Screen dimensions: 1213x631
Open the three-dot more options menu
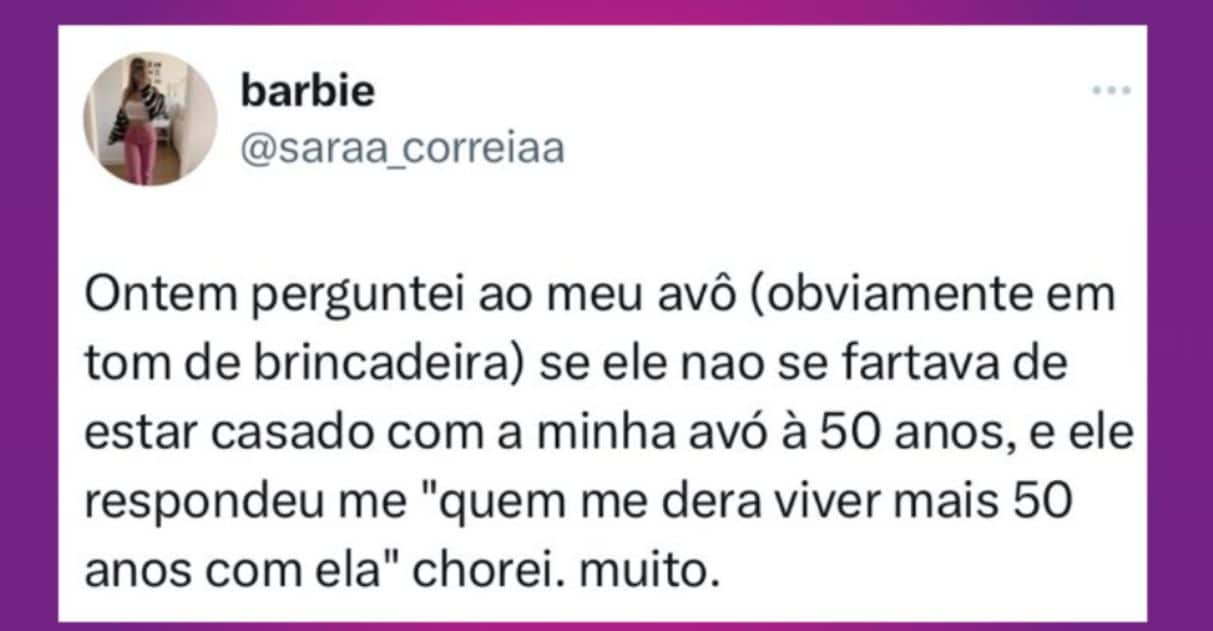[1110, 91]
